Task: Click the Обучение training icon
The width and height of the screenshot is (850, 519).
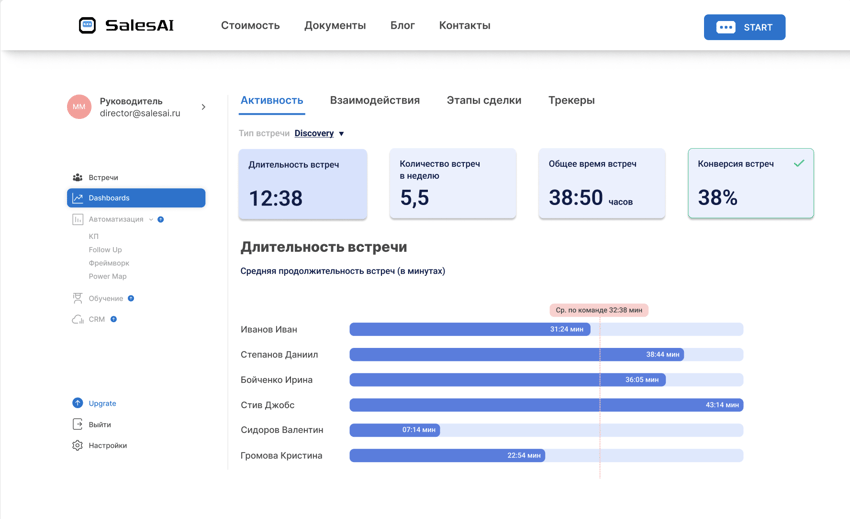Action: pyautogui.click(x=77, y=298)
